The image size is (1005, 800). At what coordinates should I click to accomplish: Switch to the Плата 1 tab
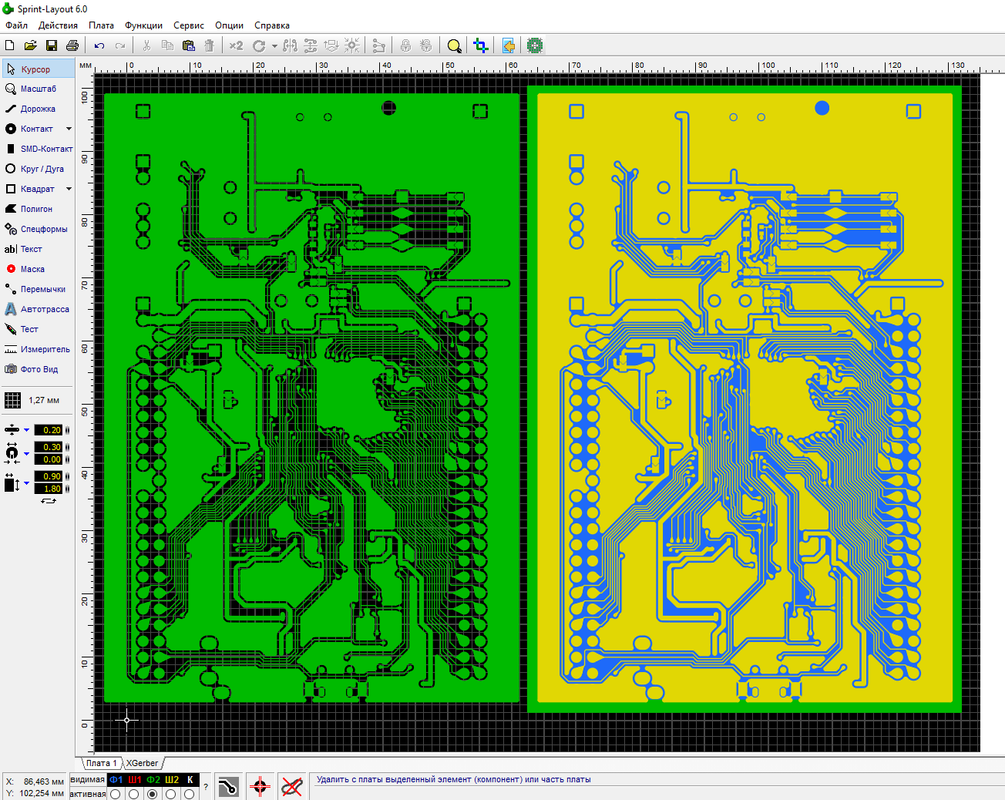[x=101, y=763]
